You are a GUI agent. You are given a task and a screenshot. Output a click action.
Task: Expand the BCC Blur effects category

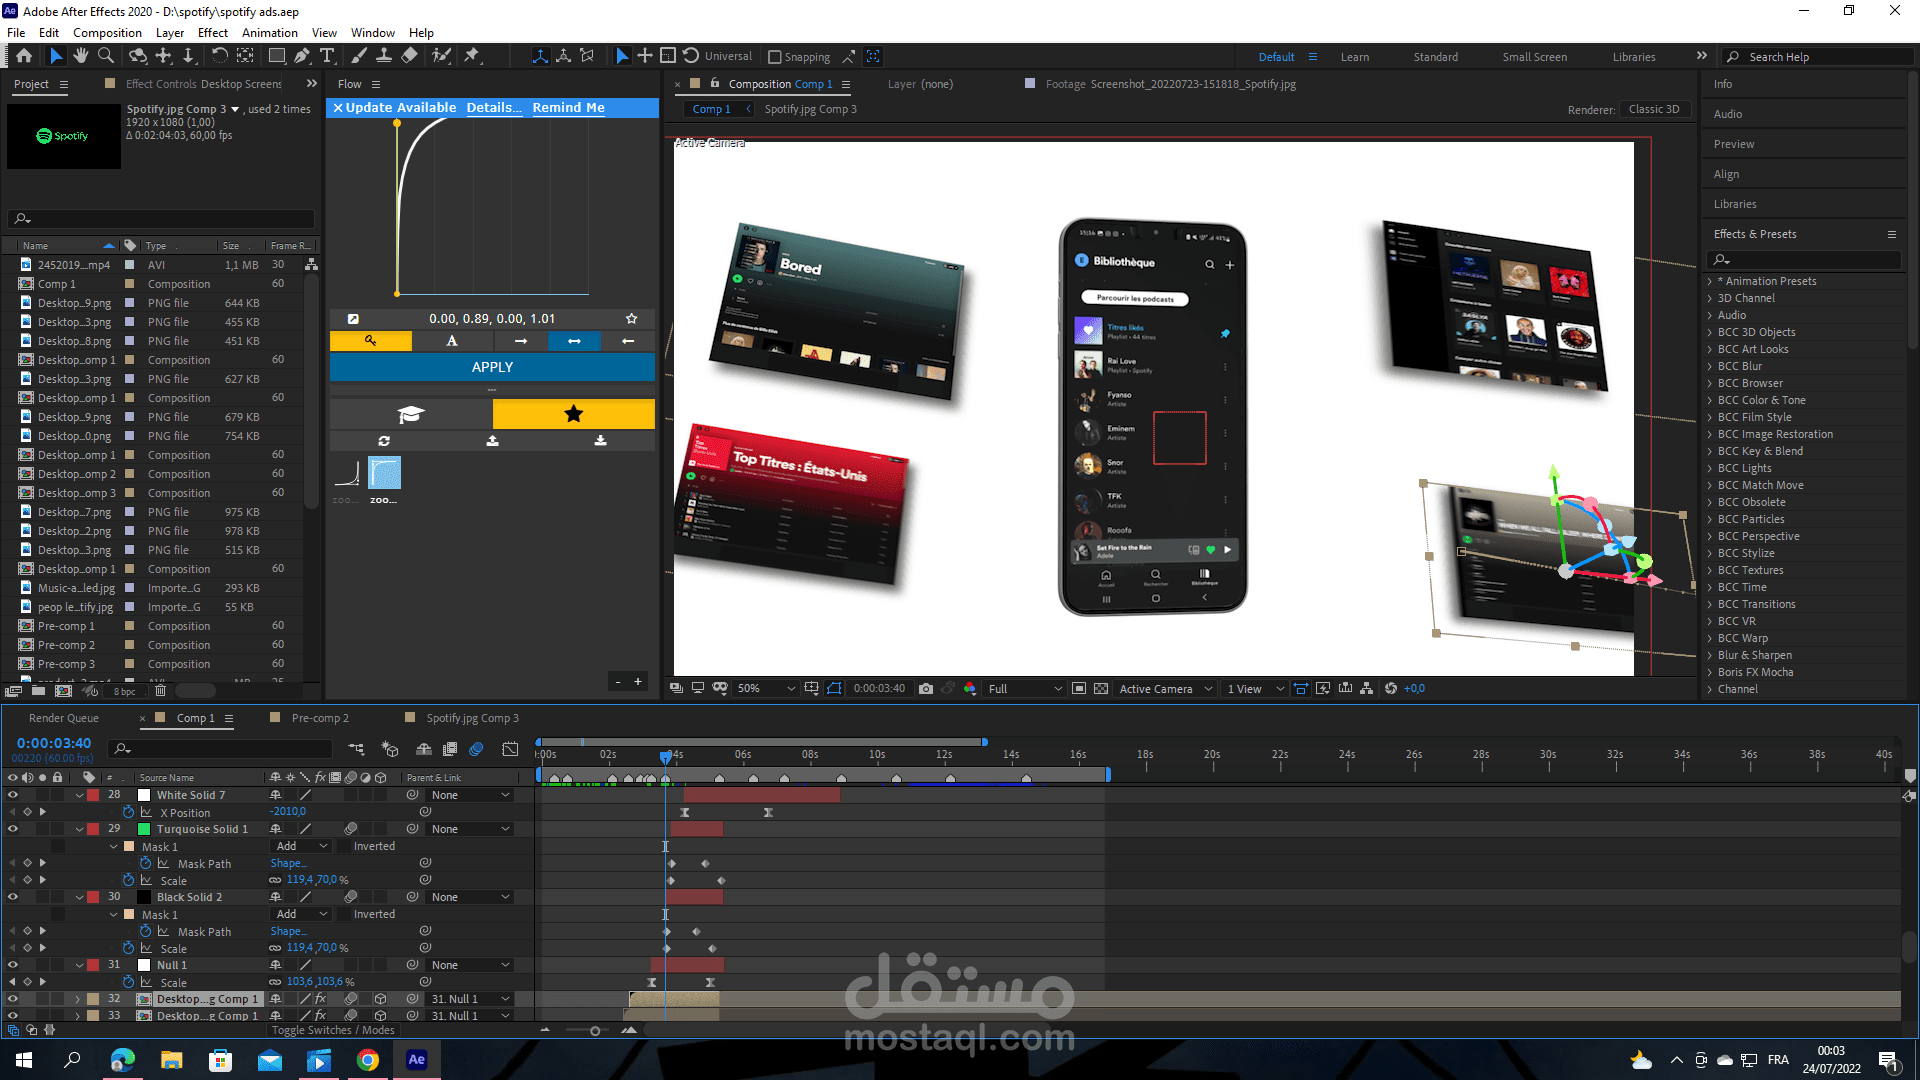(x=1710, y=366)
